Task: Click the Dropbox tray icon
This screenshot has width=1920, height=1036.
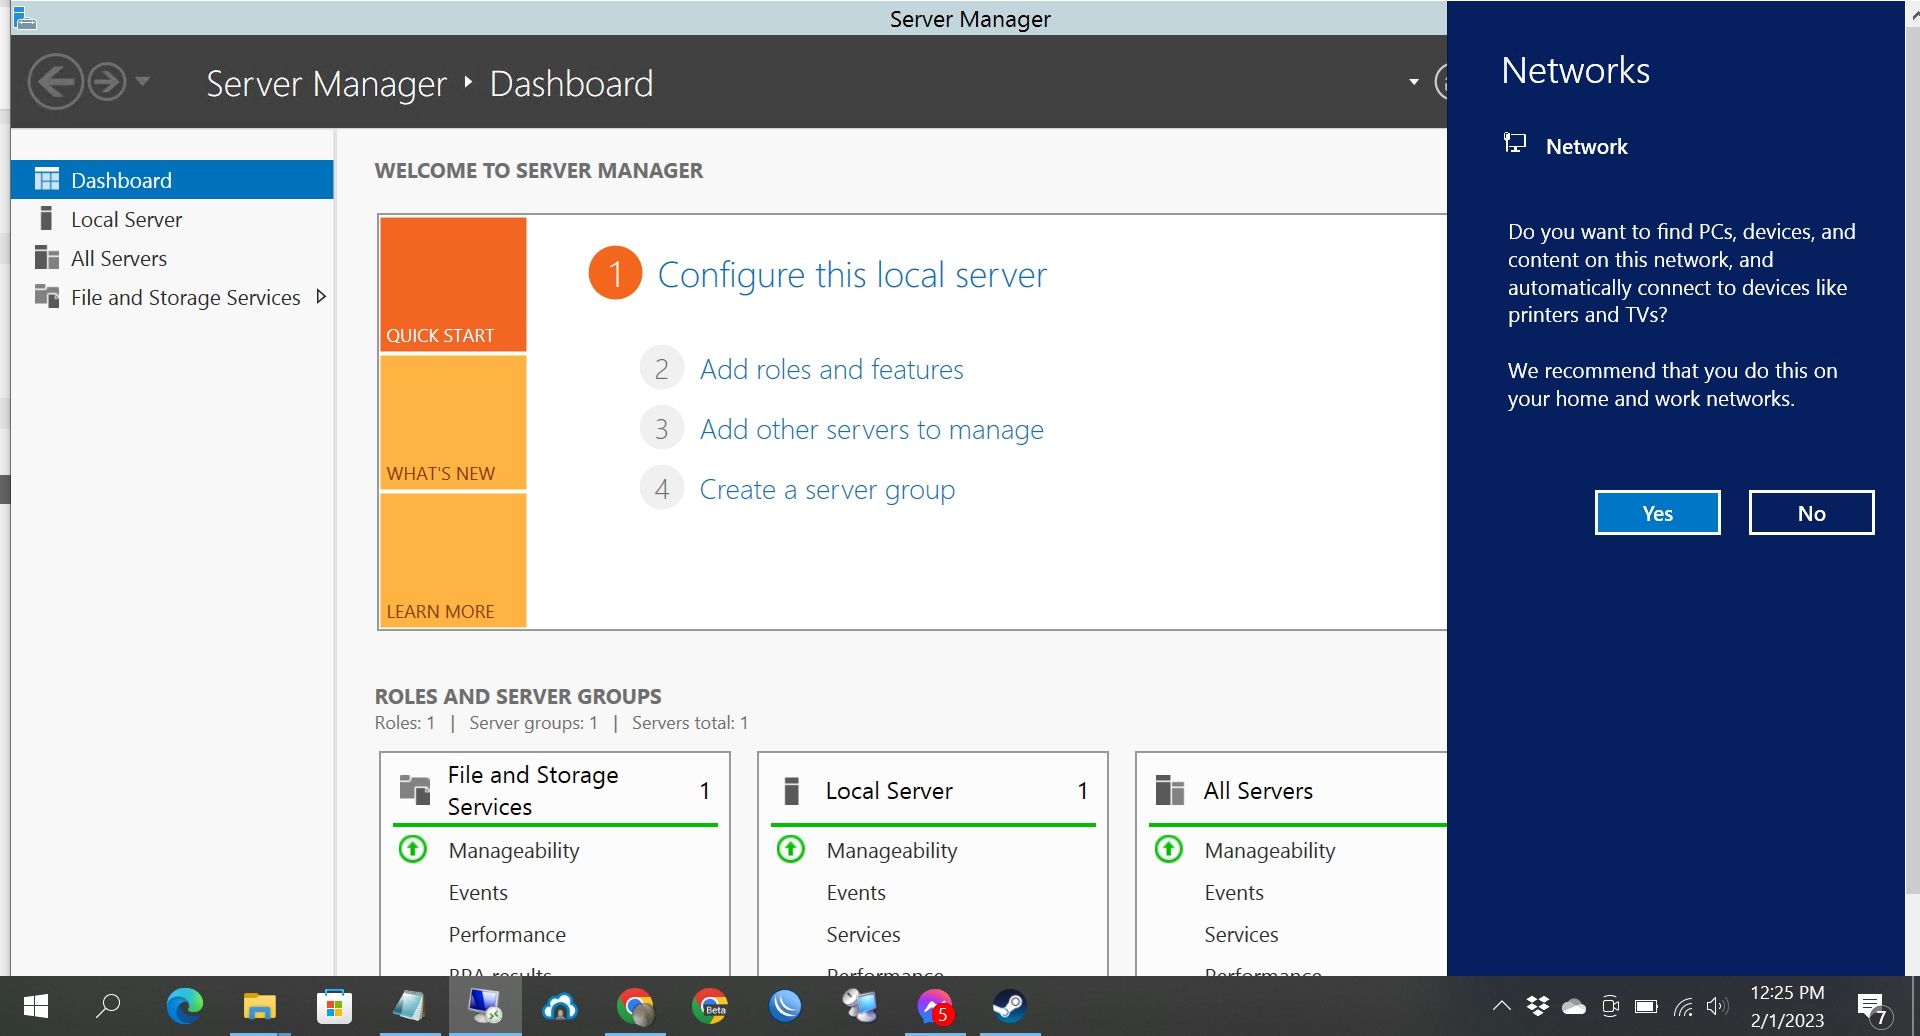Action: coord(1538,1006)
